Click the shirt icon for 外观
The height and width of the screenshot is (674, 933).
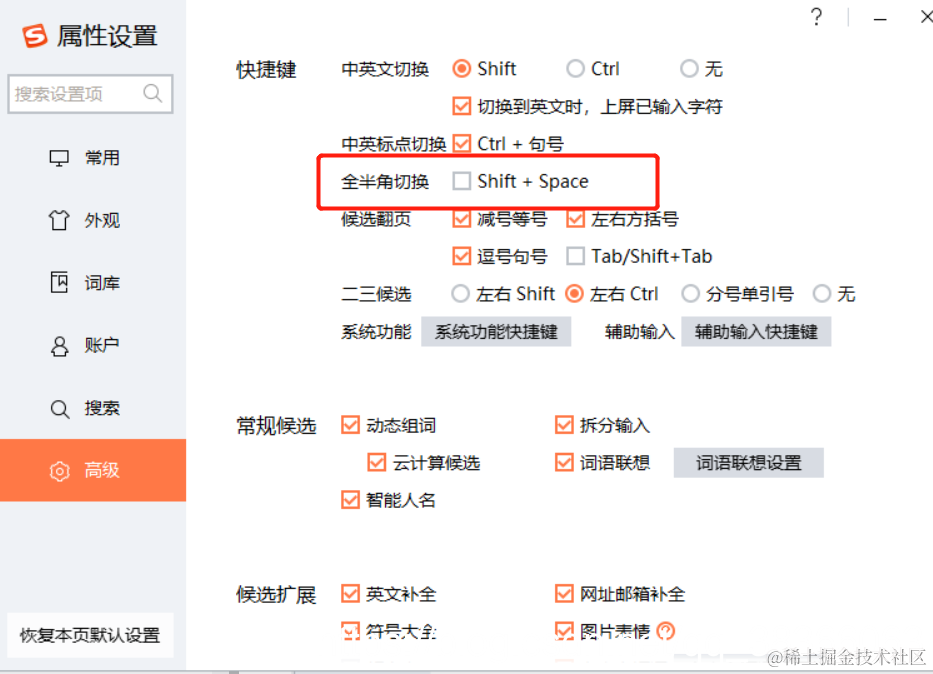pyautogui.click(x=59, y=220)
